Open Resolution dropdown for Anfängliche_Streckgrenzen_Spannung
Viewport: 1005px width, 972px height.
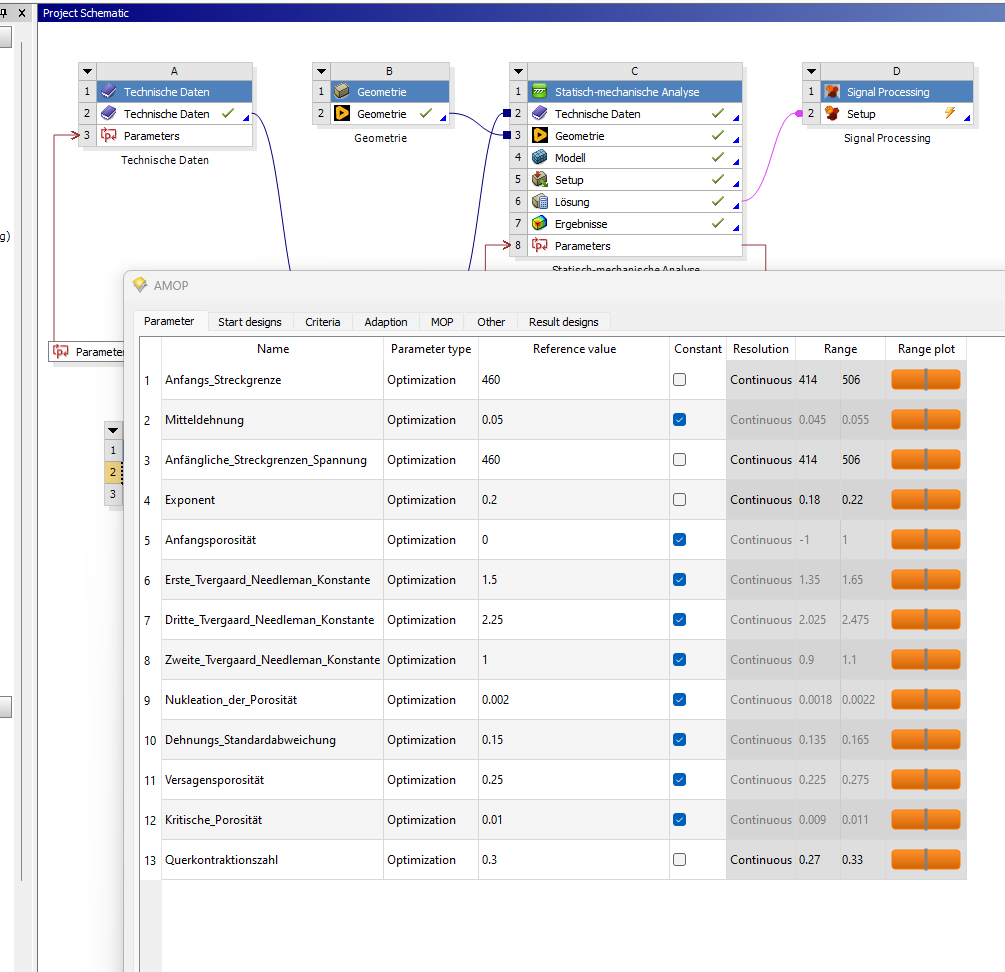[x=761, y=460]
